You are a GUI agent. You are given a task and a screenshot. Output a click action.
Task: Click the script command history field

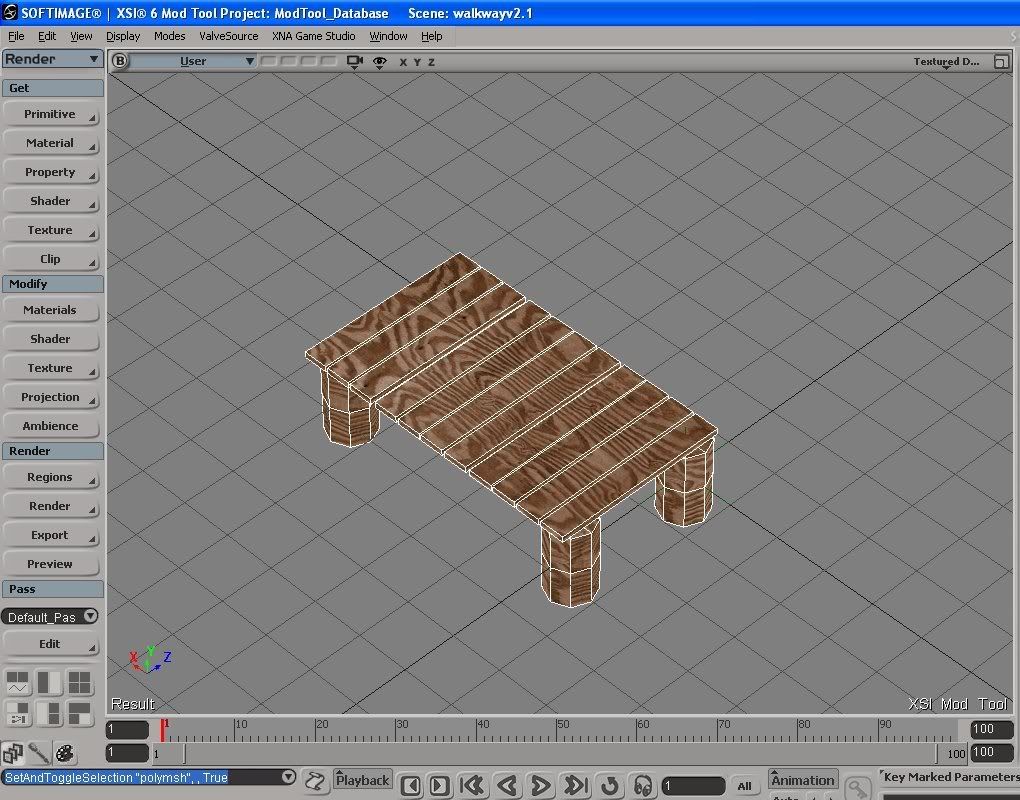pyautogui.click(x=141, y=777)
